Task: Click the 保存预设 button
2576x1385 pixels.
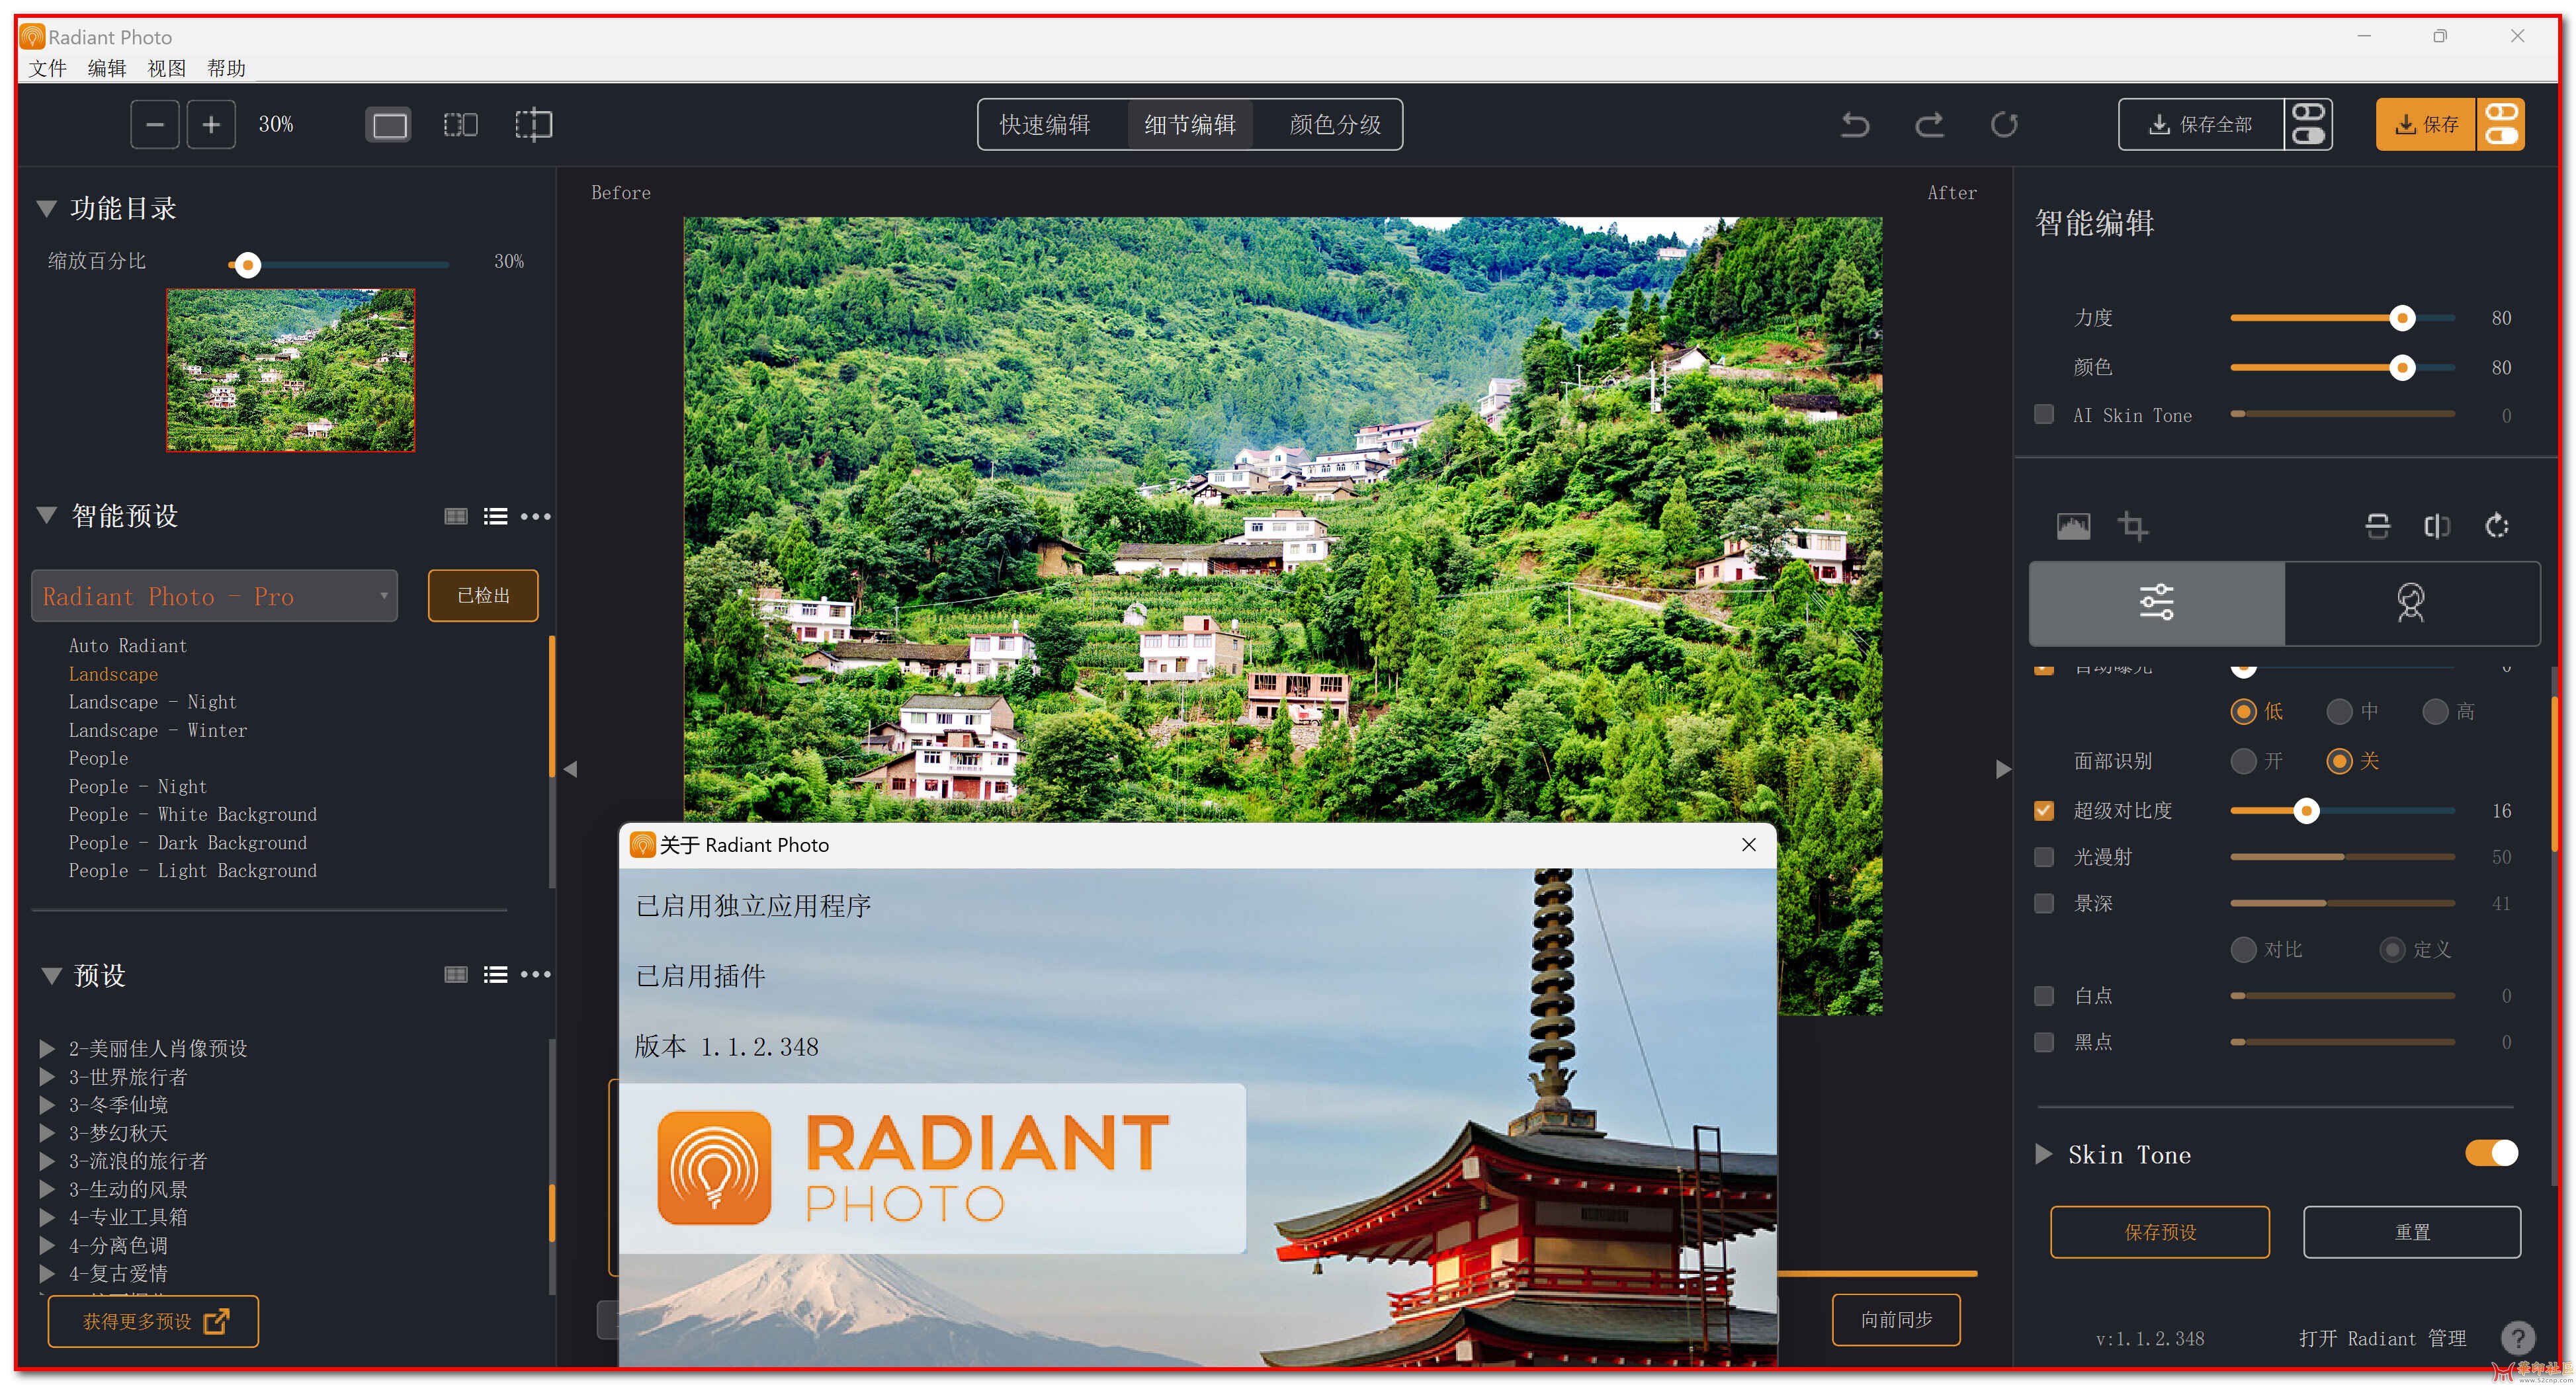Action: coord(2160,1233)
